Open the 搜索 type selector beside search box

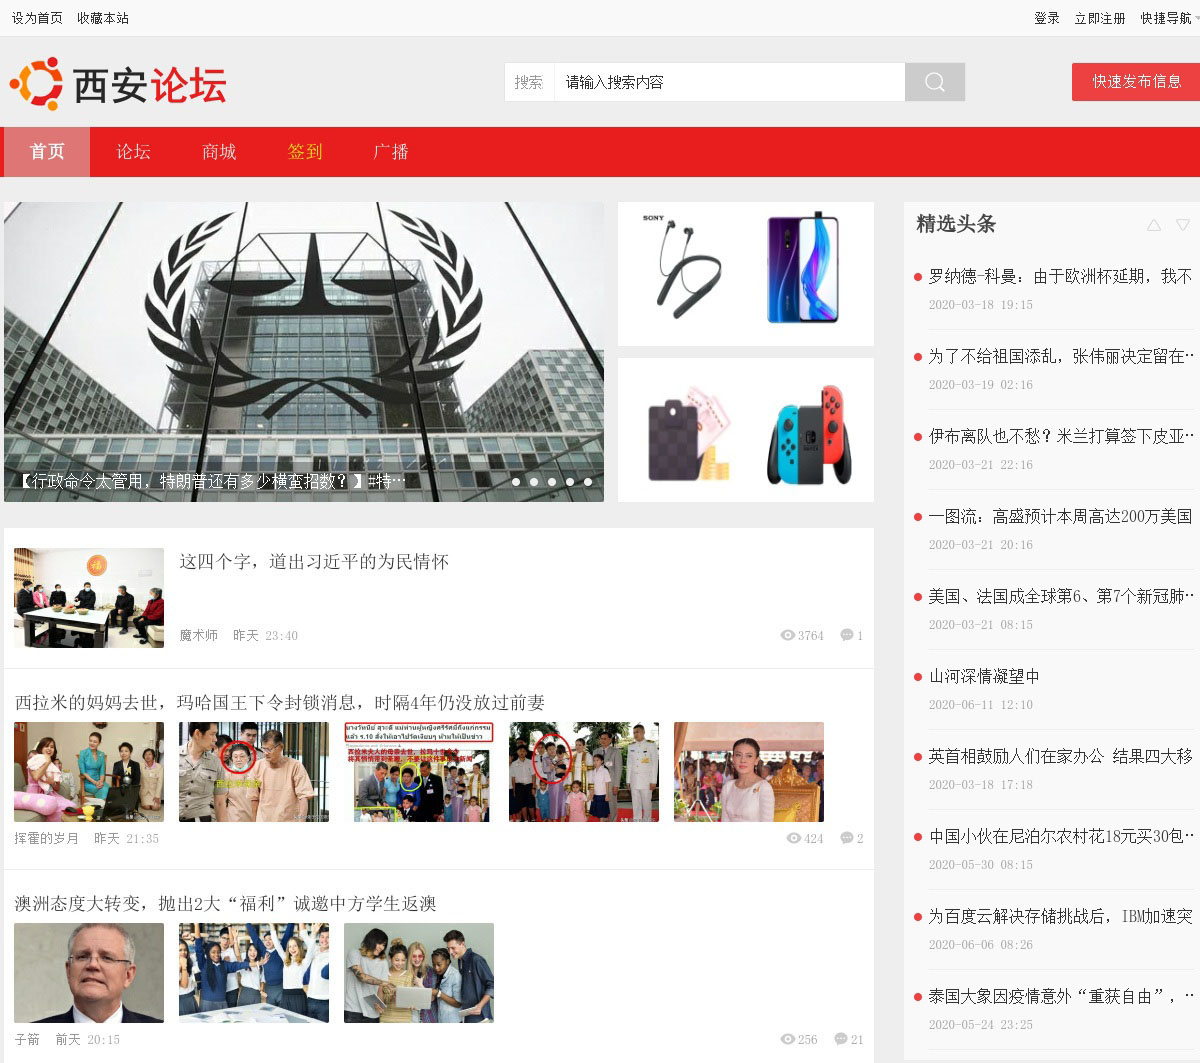tap(528, 82)
